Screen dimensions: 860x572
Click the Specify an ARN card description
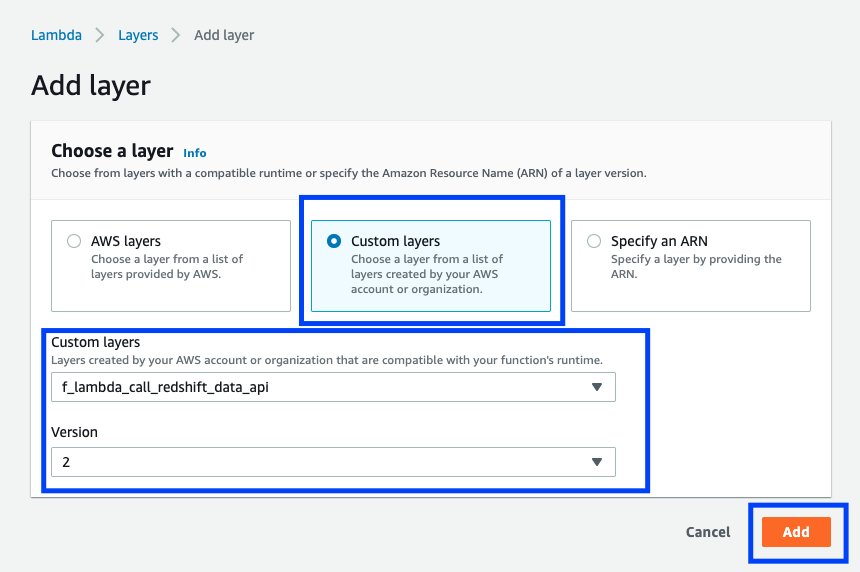coord(696,267)
